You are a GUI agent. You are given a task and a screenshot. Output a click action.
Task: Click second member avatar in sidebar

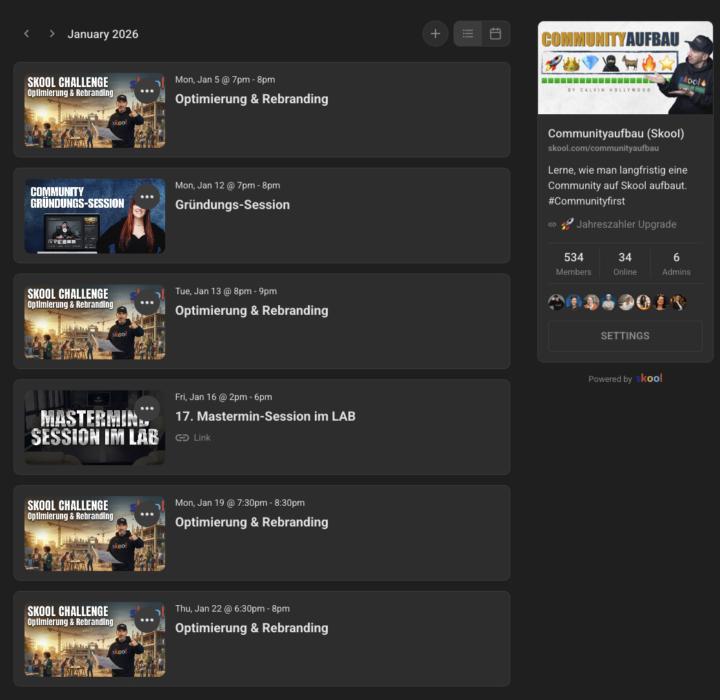[574, 302]
